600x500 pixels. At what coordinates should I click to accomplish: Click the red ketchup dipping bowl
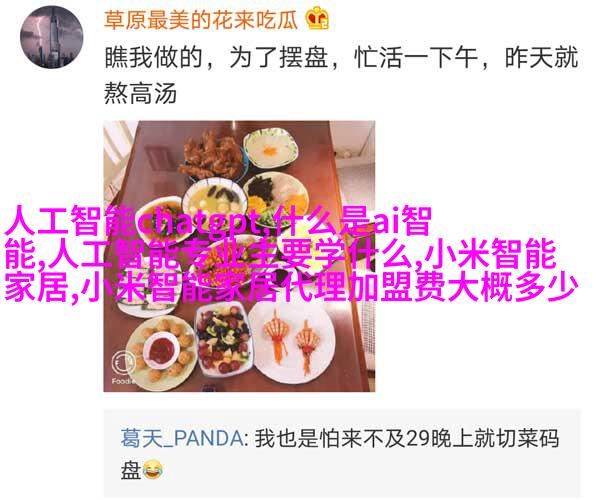[161, 350]
